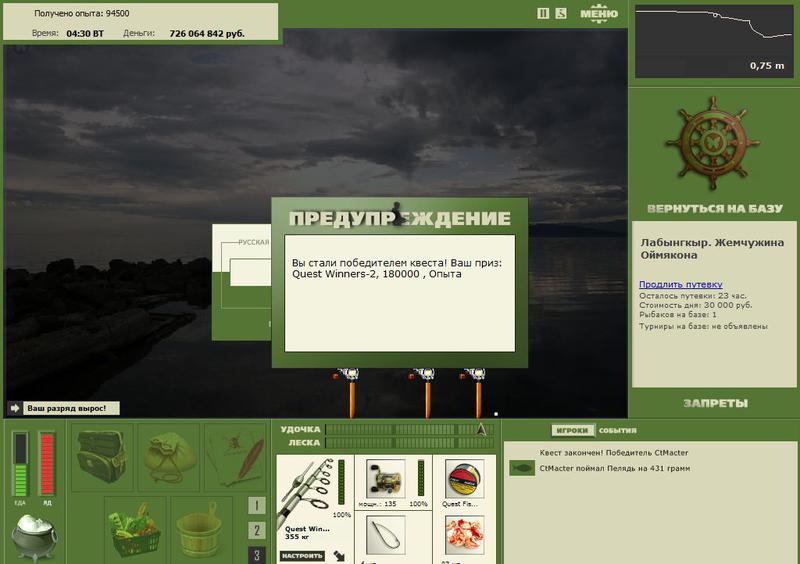Click the quest winner prize message text
This screenshot has height=564, width=800.
397,268
